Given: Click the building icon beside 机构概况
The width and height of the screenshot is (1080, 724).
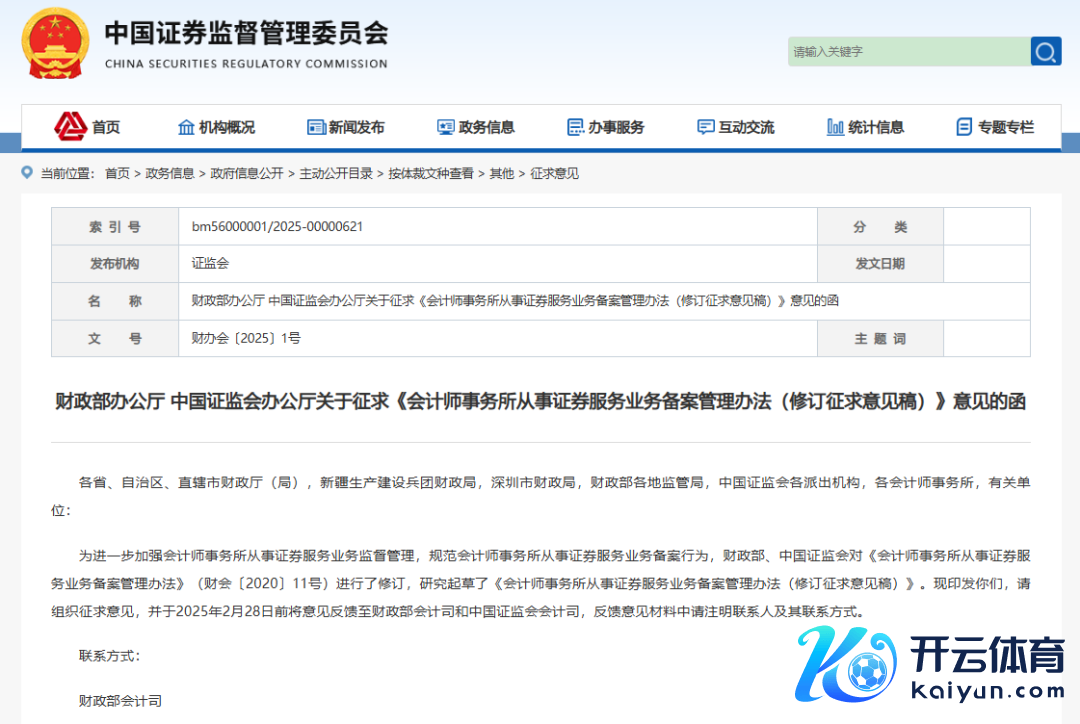Looking at the screenshot, I should (x=186, y=127).
